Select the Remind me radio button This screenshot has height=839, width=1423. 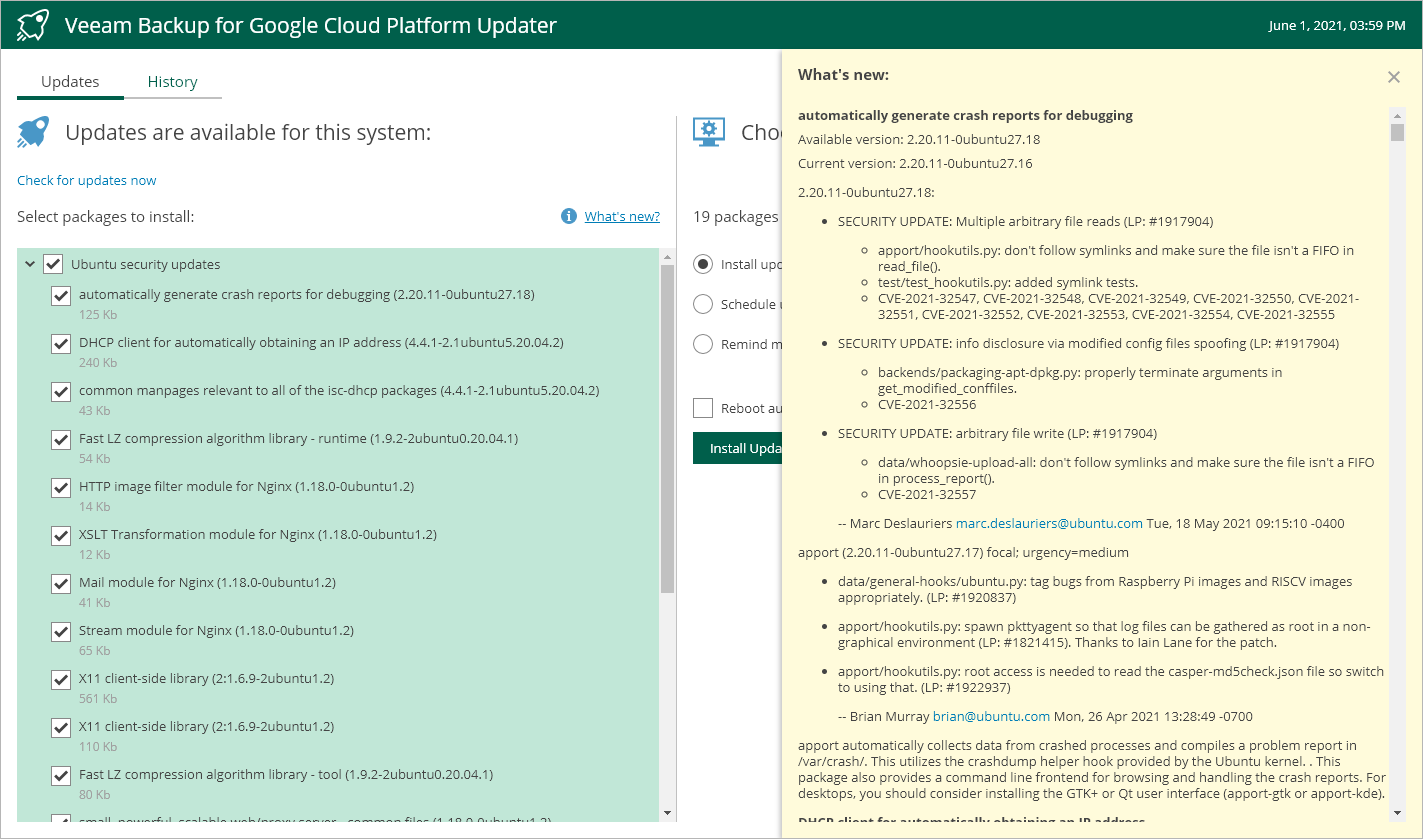[703, 344]
